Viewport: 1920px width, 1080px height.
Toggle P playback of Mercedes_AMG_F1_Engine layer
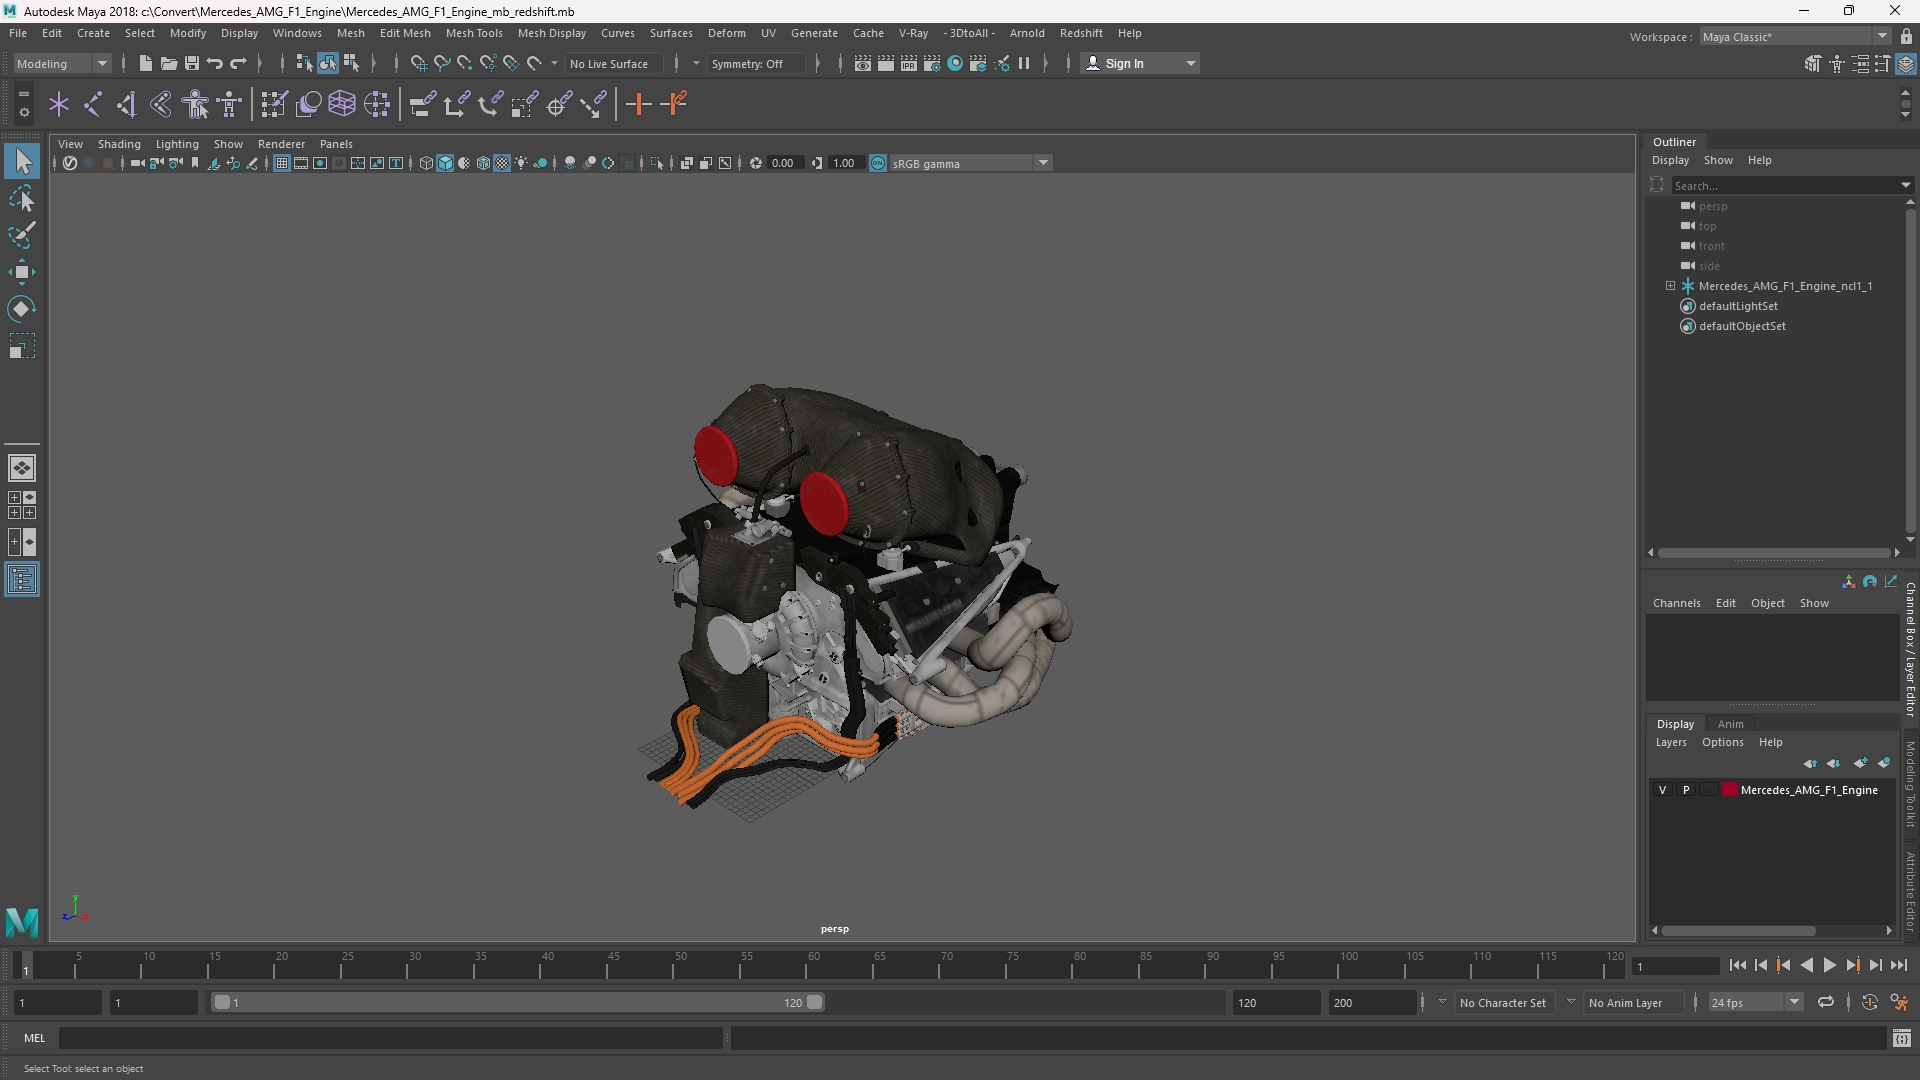(1686, 790)
